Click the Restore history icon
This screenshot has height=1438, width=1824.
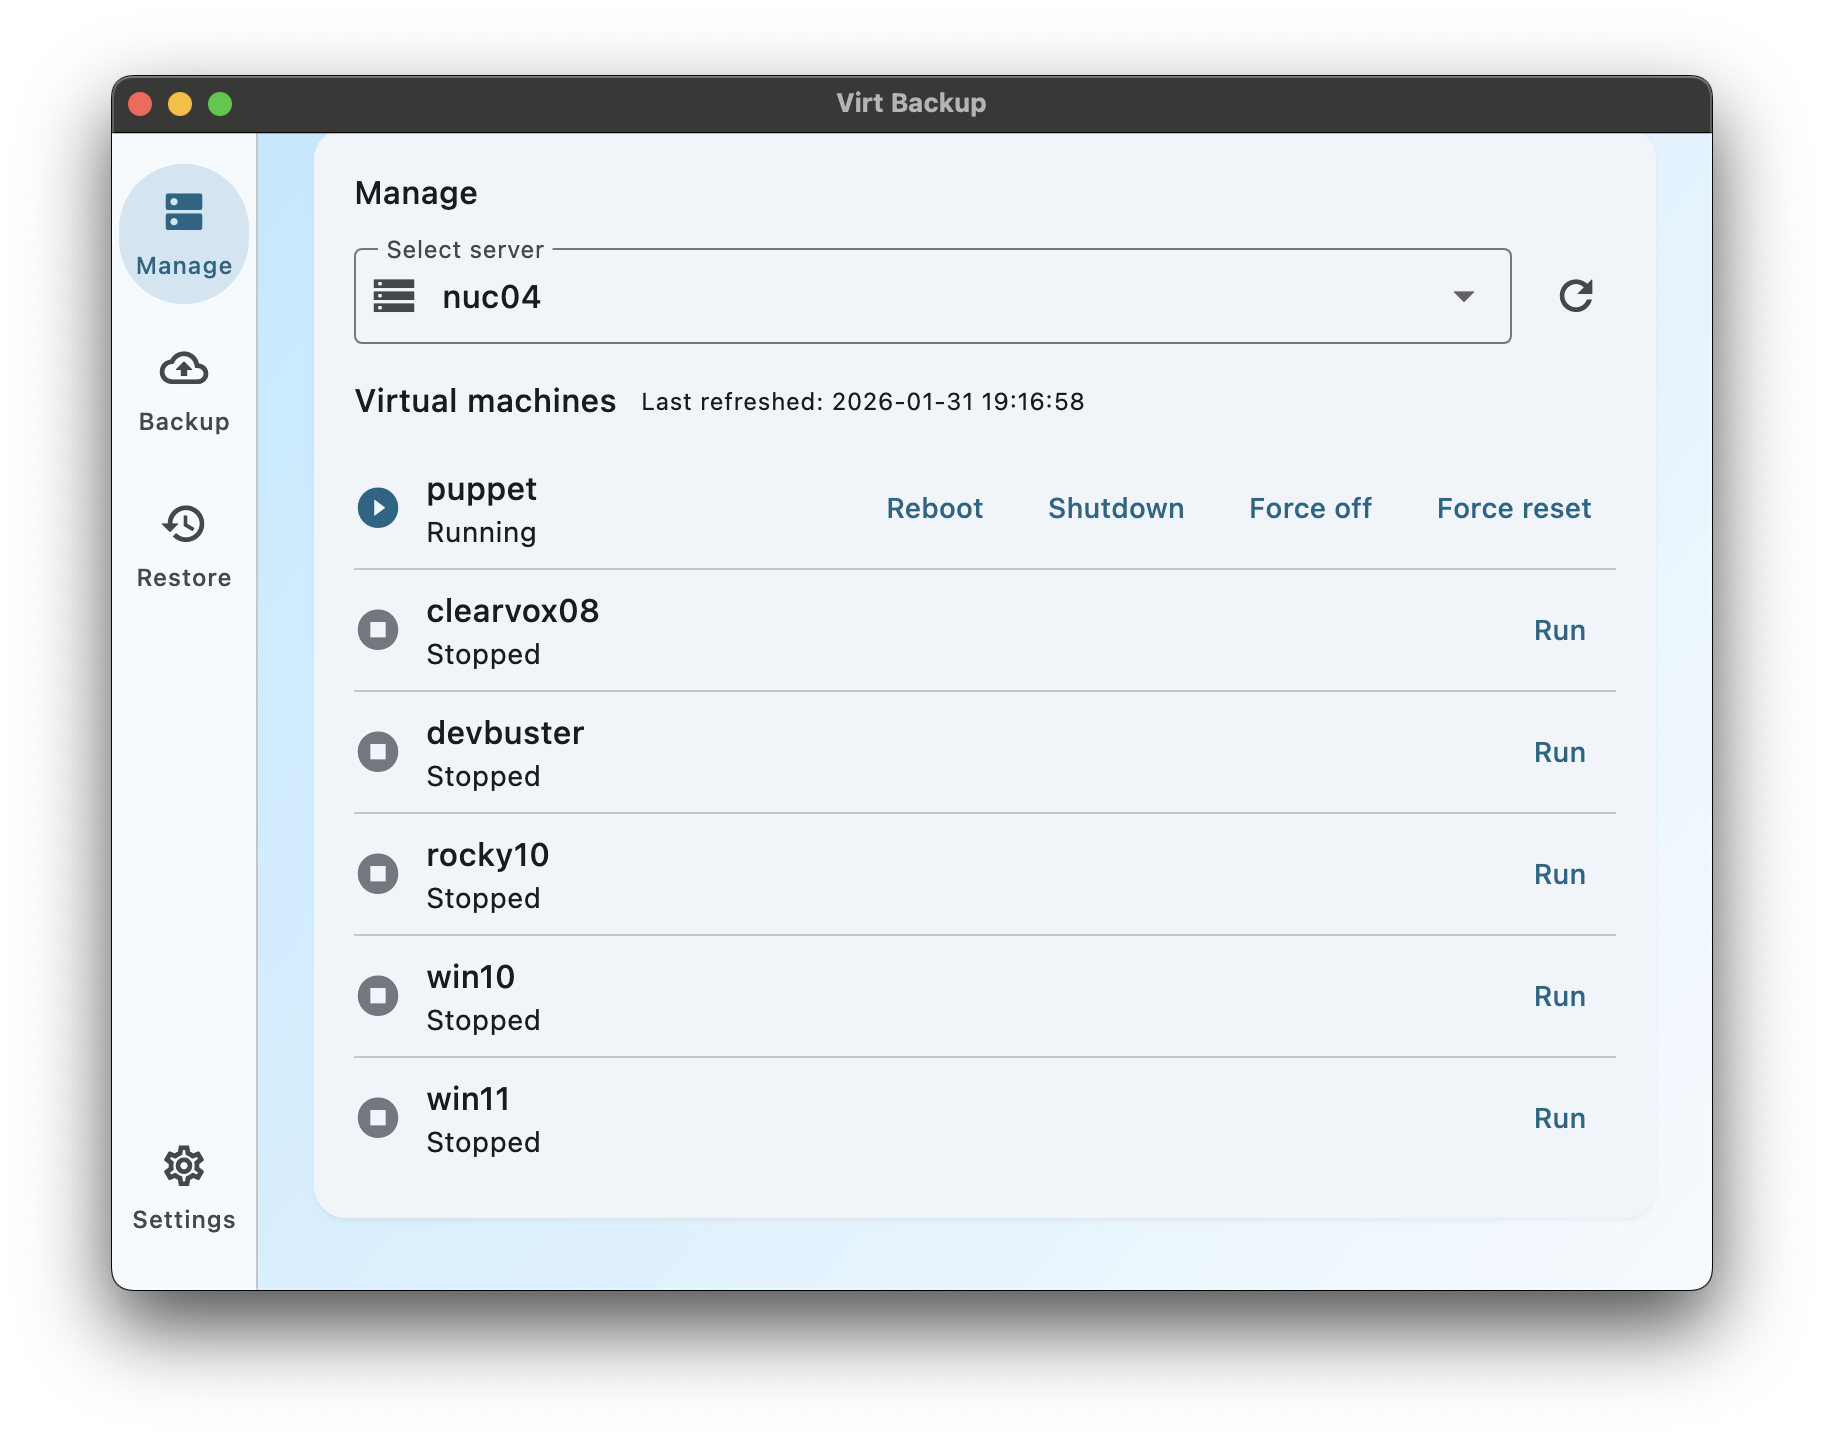183,525
